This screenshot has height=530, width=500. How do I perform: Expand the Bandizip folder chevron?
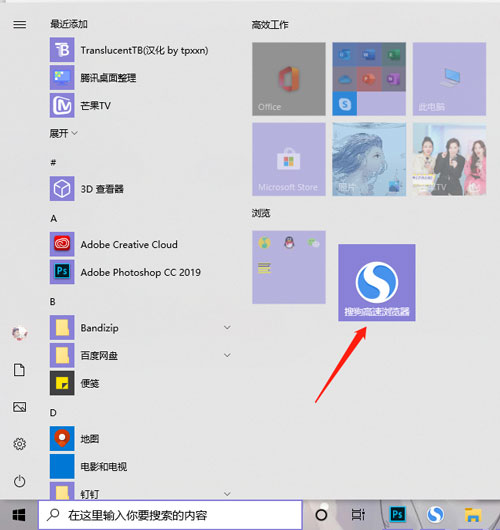pos(227,327)
